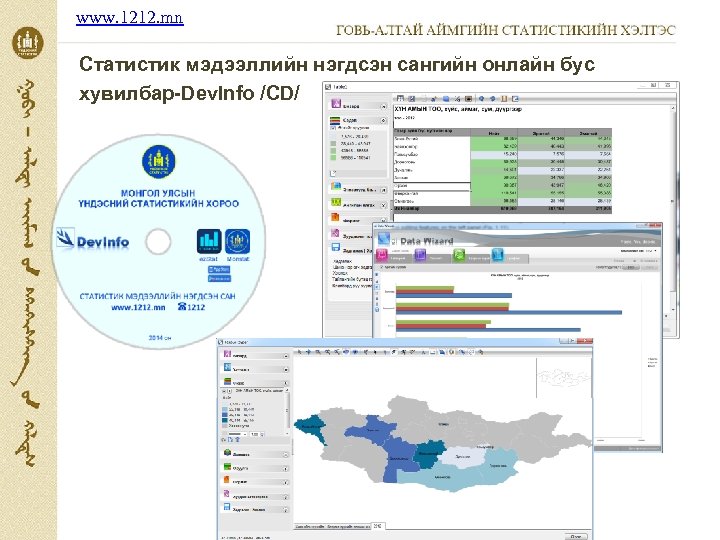Viewport: 720px width, 540px height.
Task: Open the www.1212.mn address printed on the CD
Action: [x=138, y=307]
